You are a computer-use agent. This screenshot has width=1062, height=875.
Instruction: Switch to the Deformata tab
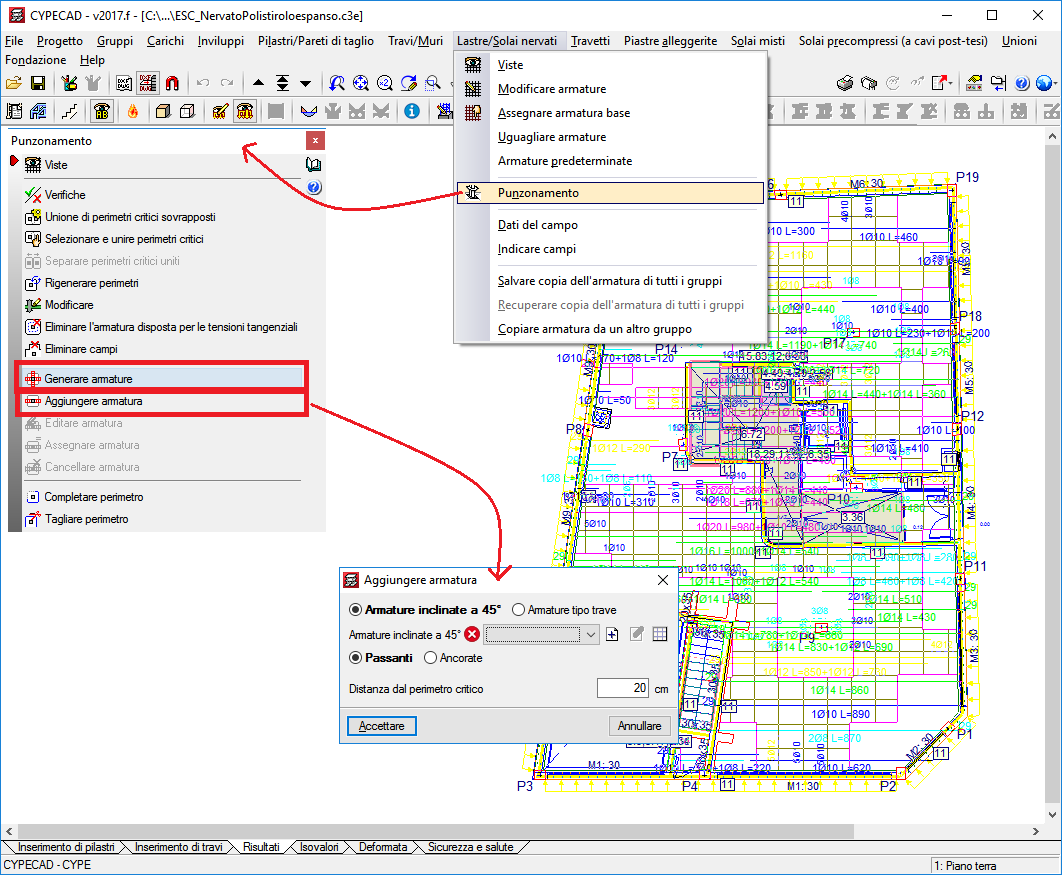tap(383, 847)
